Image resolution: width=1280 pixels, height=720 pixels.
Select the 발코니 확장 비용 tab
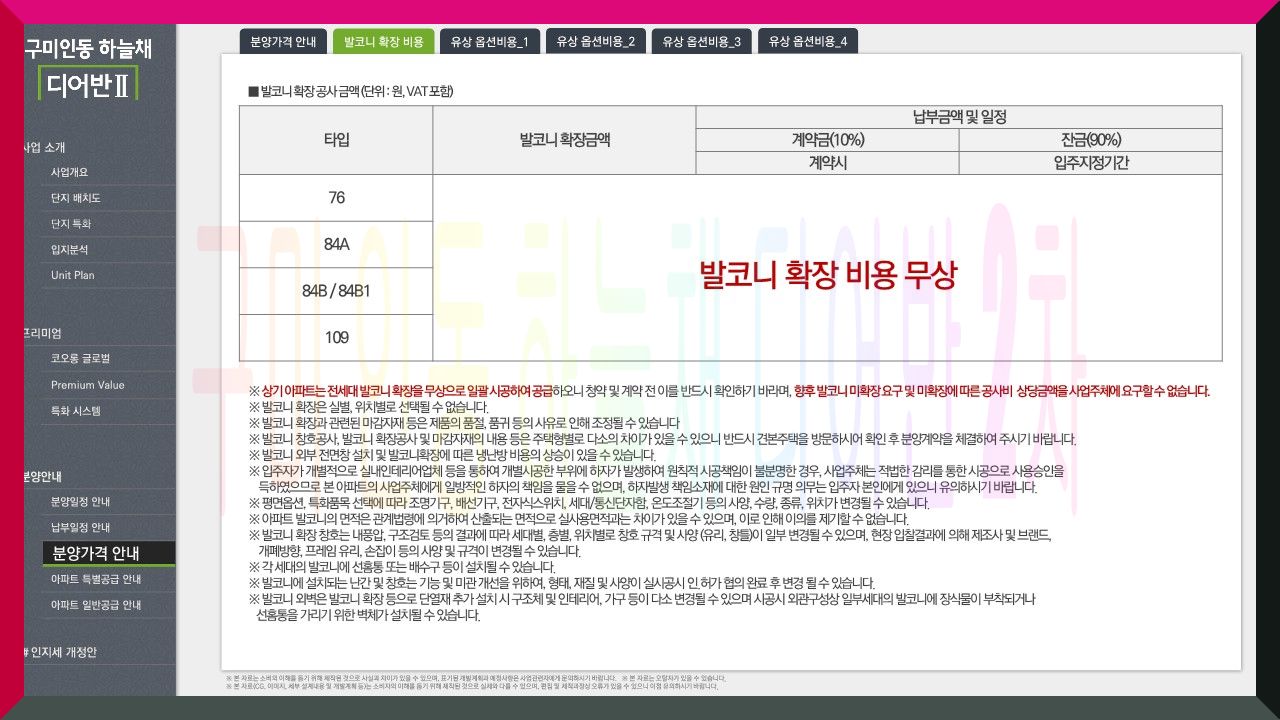click(383, 41)
